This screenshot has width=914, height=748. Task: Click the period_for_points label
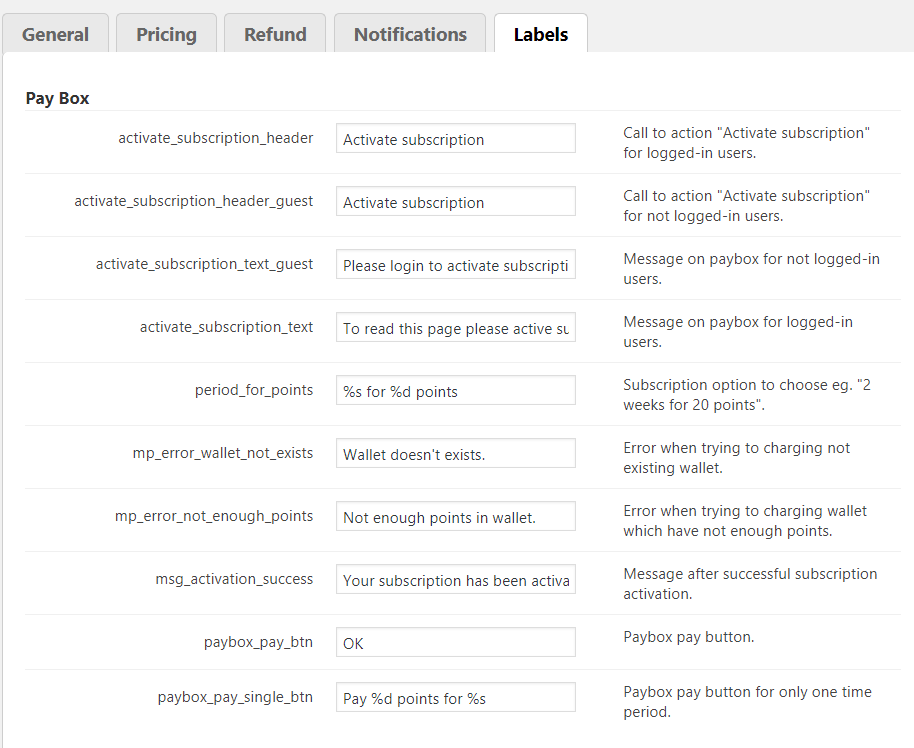tap(253, 390)
